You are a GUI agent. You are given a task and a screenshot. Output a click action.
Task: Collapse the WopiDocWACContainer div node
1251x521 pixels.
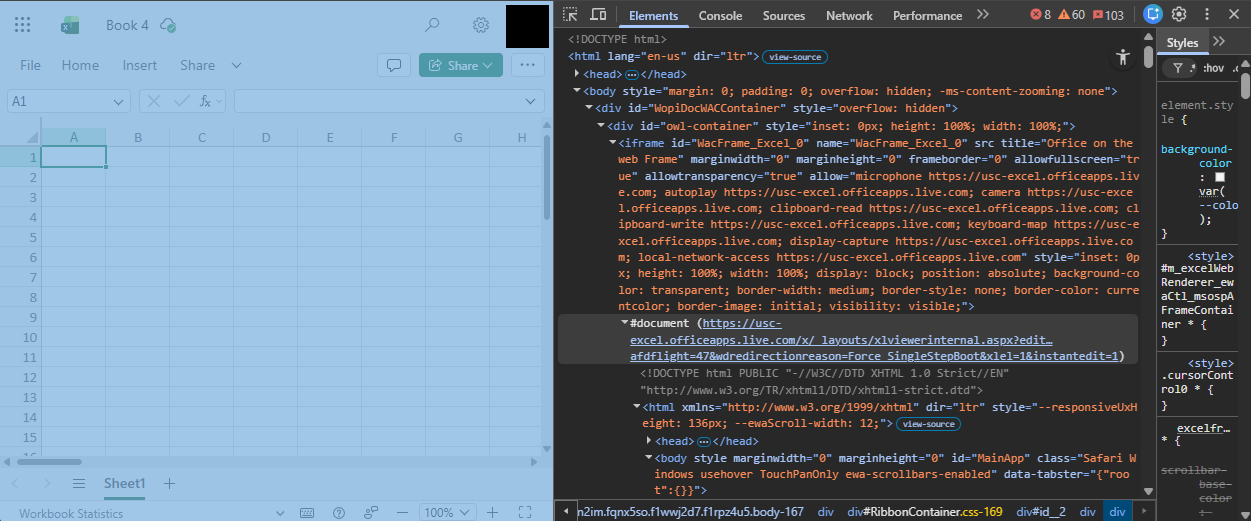pyautogui.click(x=589, y=108)
